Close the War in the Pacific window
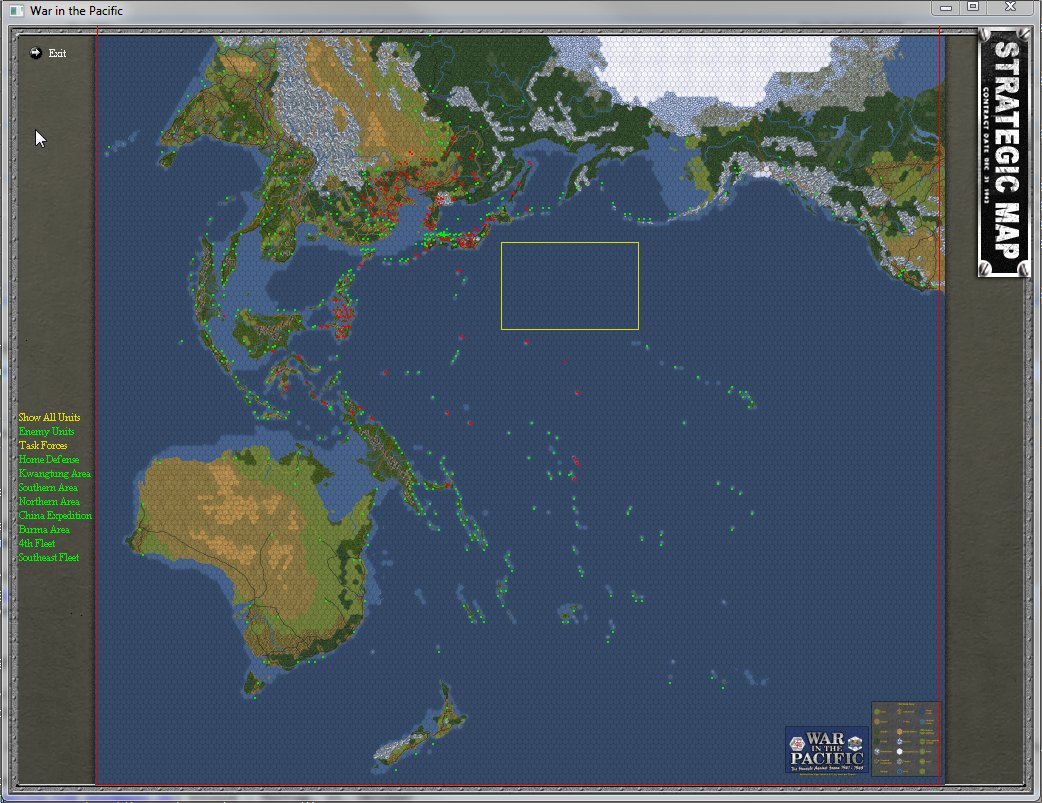 pos(1010,7)
